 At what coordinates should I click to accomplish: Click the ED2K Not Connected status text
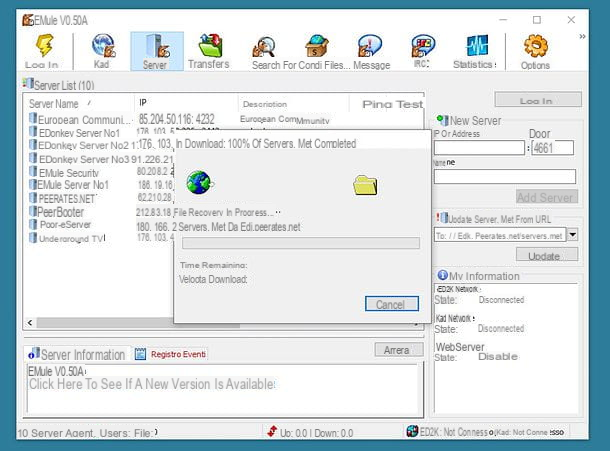tap(454, 432)
